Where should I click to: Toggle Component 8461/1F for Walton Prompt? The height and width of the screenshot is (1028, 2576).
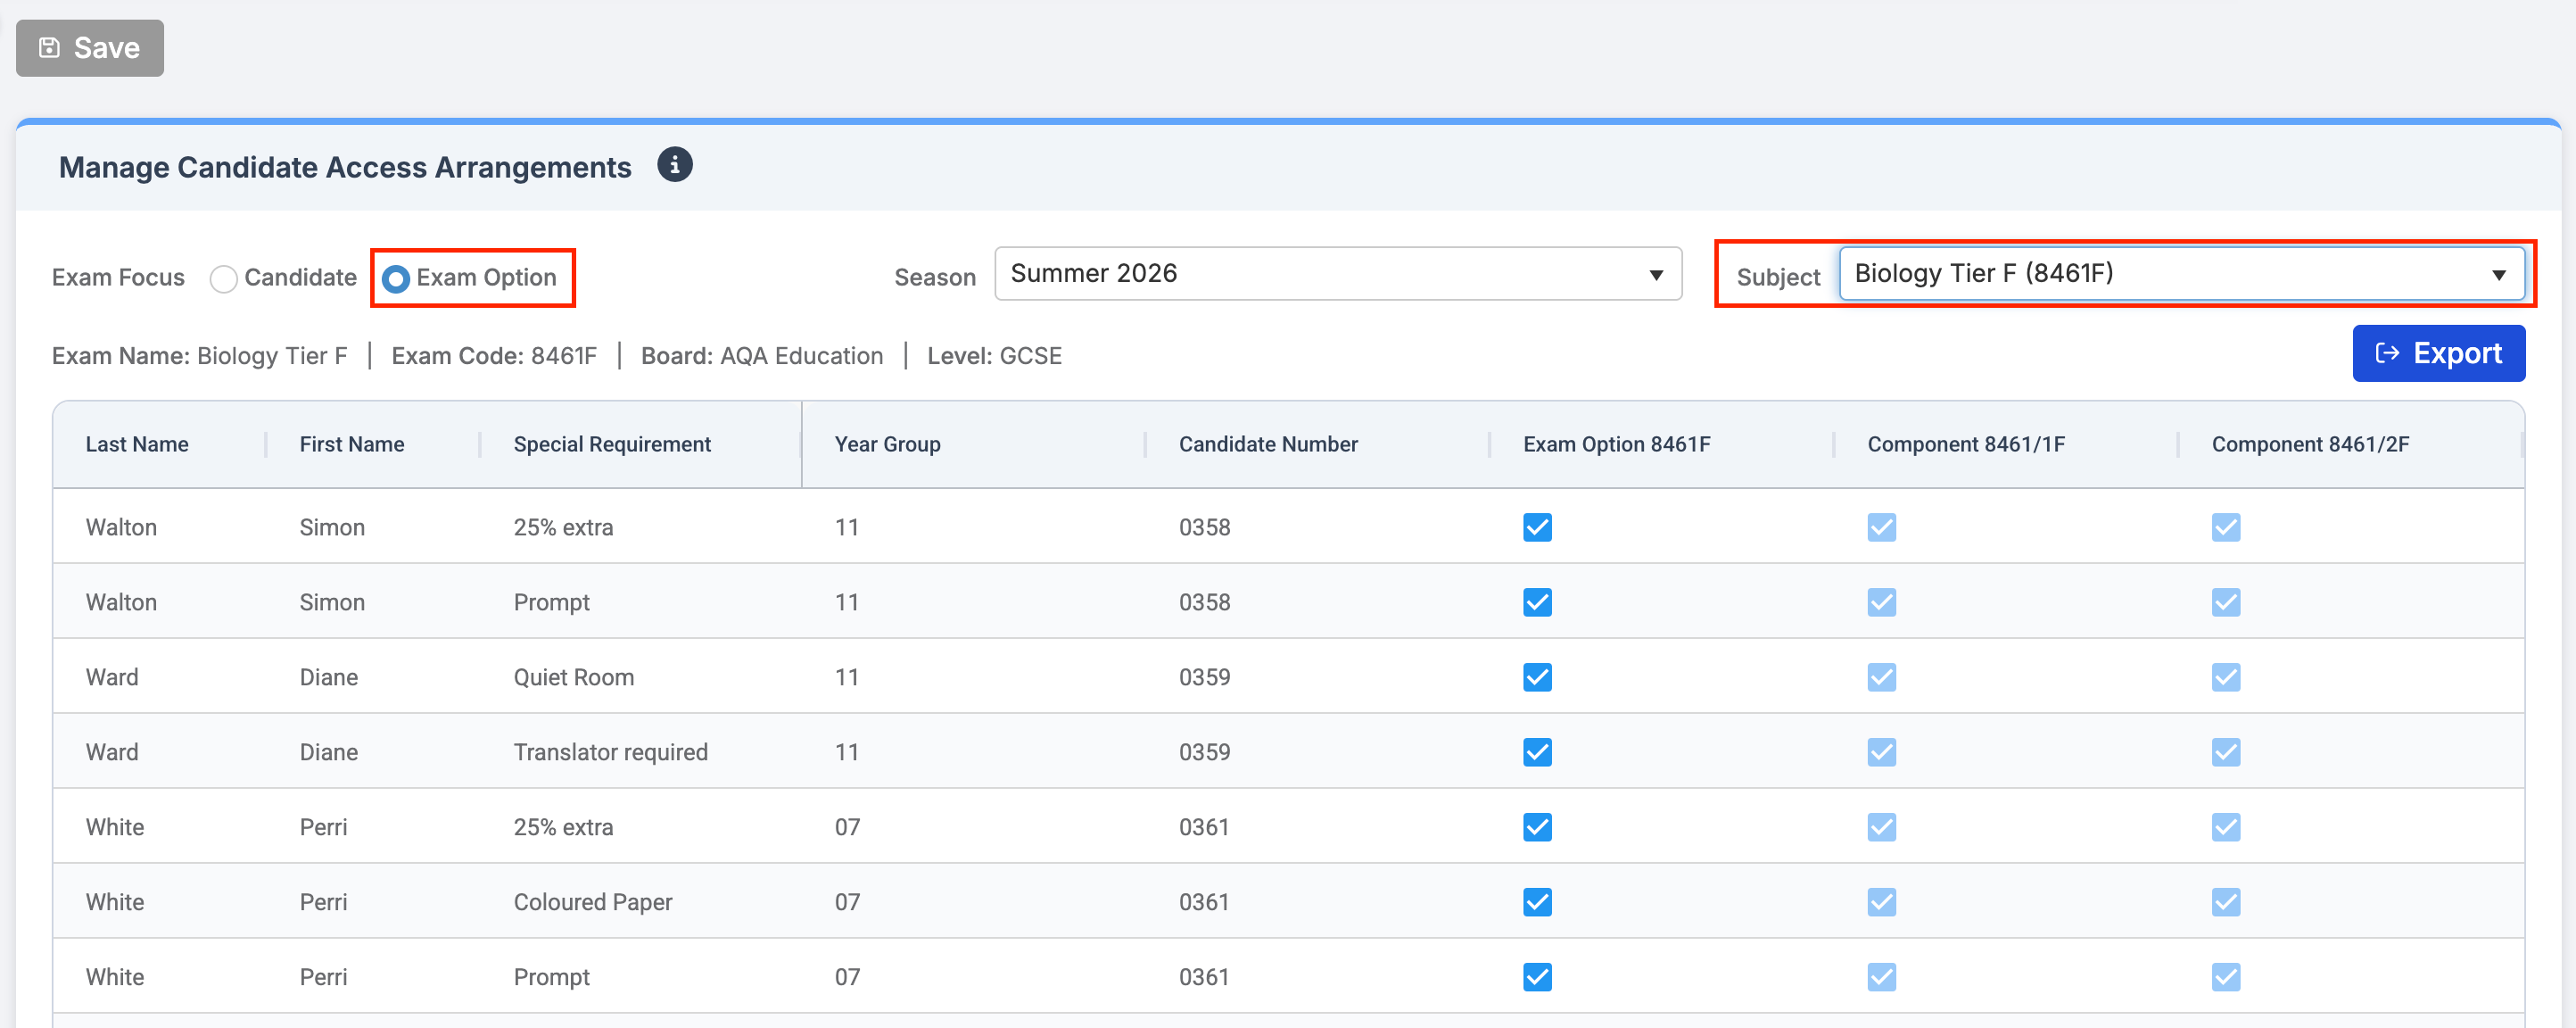1881,602
